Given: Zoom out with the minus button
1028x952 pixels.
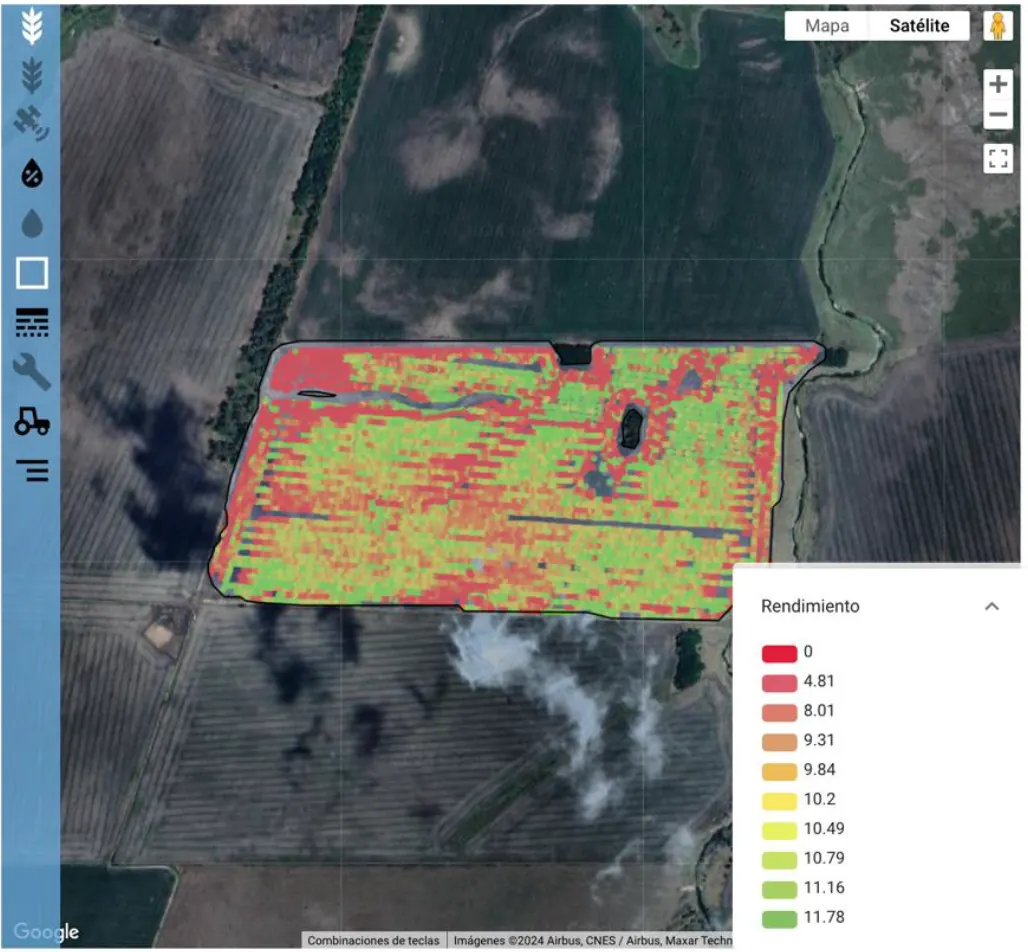Looking at the screenshot, I should [x=997, y=114].
